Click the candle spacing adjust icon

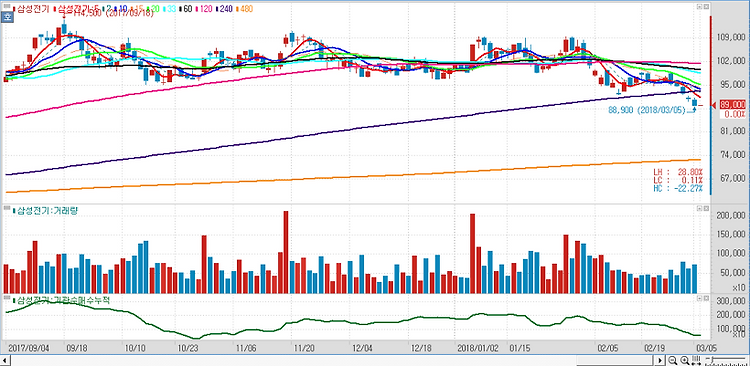696,360
